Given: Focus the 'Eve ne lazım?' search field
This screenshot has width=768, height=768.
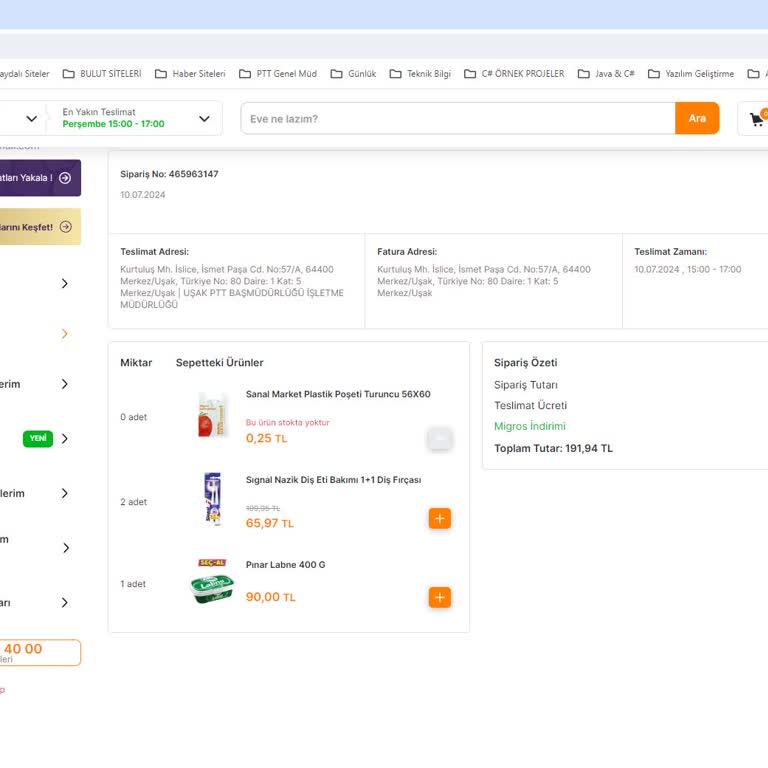Looking at the screenshot, I should tap(458, 119).
